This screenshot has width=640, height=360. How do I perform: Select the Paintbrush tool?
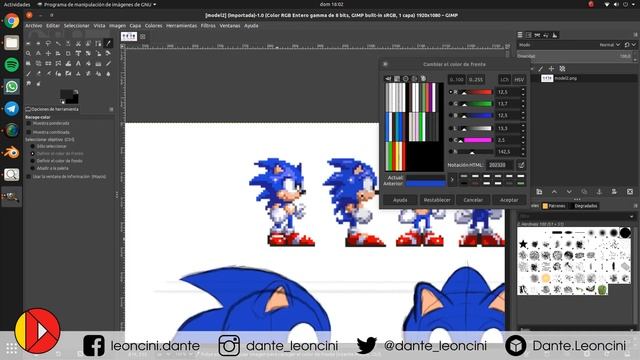click(x=28, y=73)
